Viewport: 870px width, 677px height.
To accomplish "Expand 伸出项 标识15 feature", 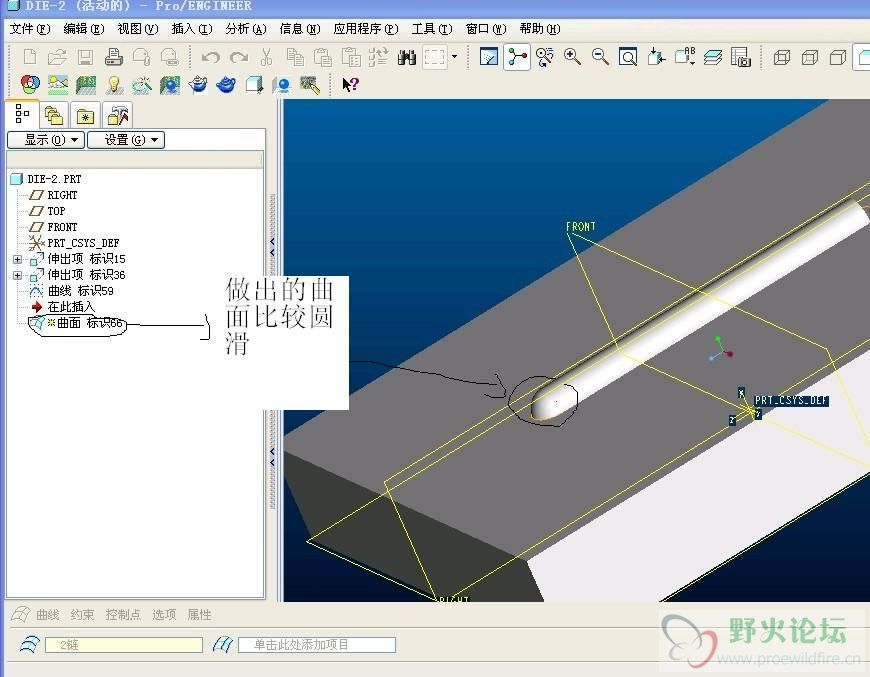I will pos(17,259).
